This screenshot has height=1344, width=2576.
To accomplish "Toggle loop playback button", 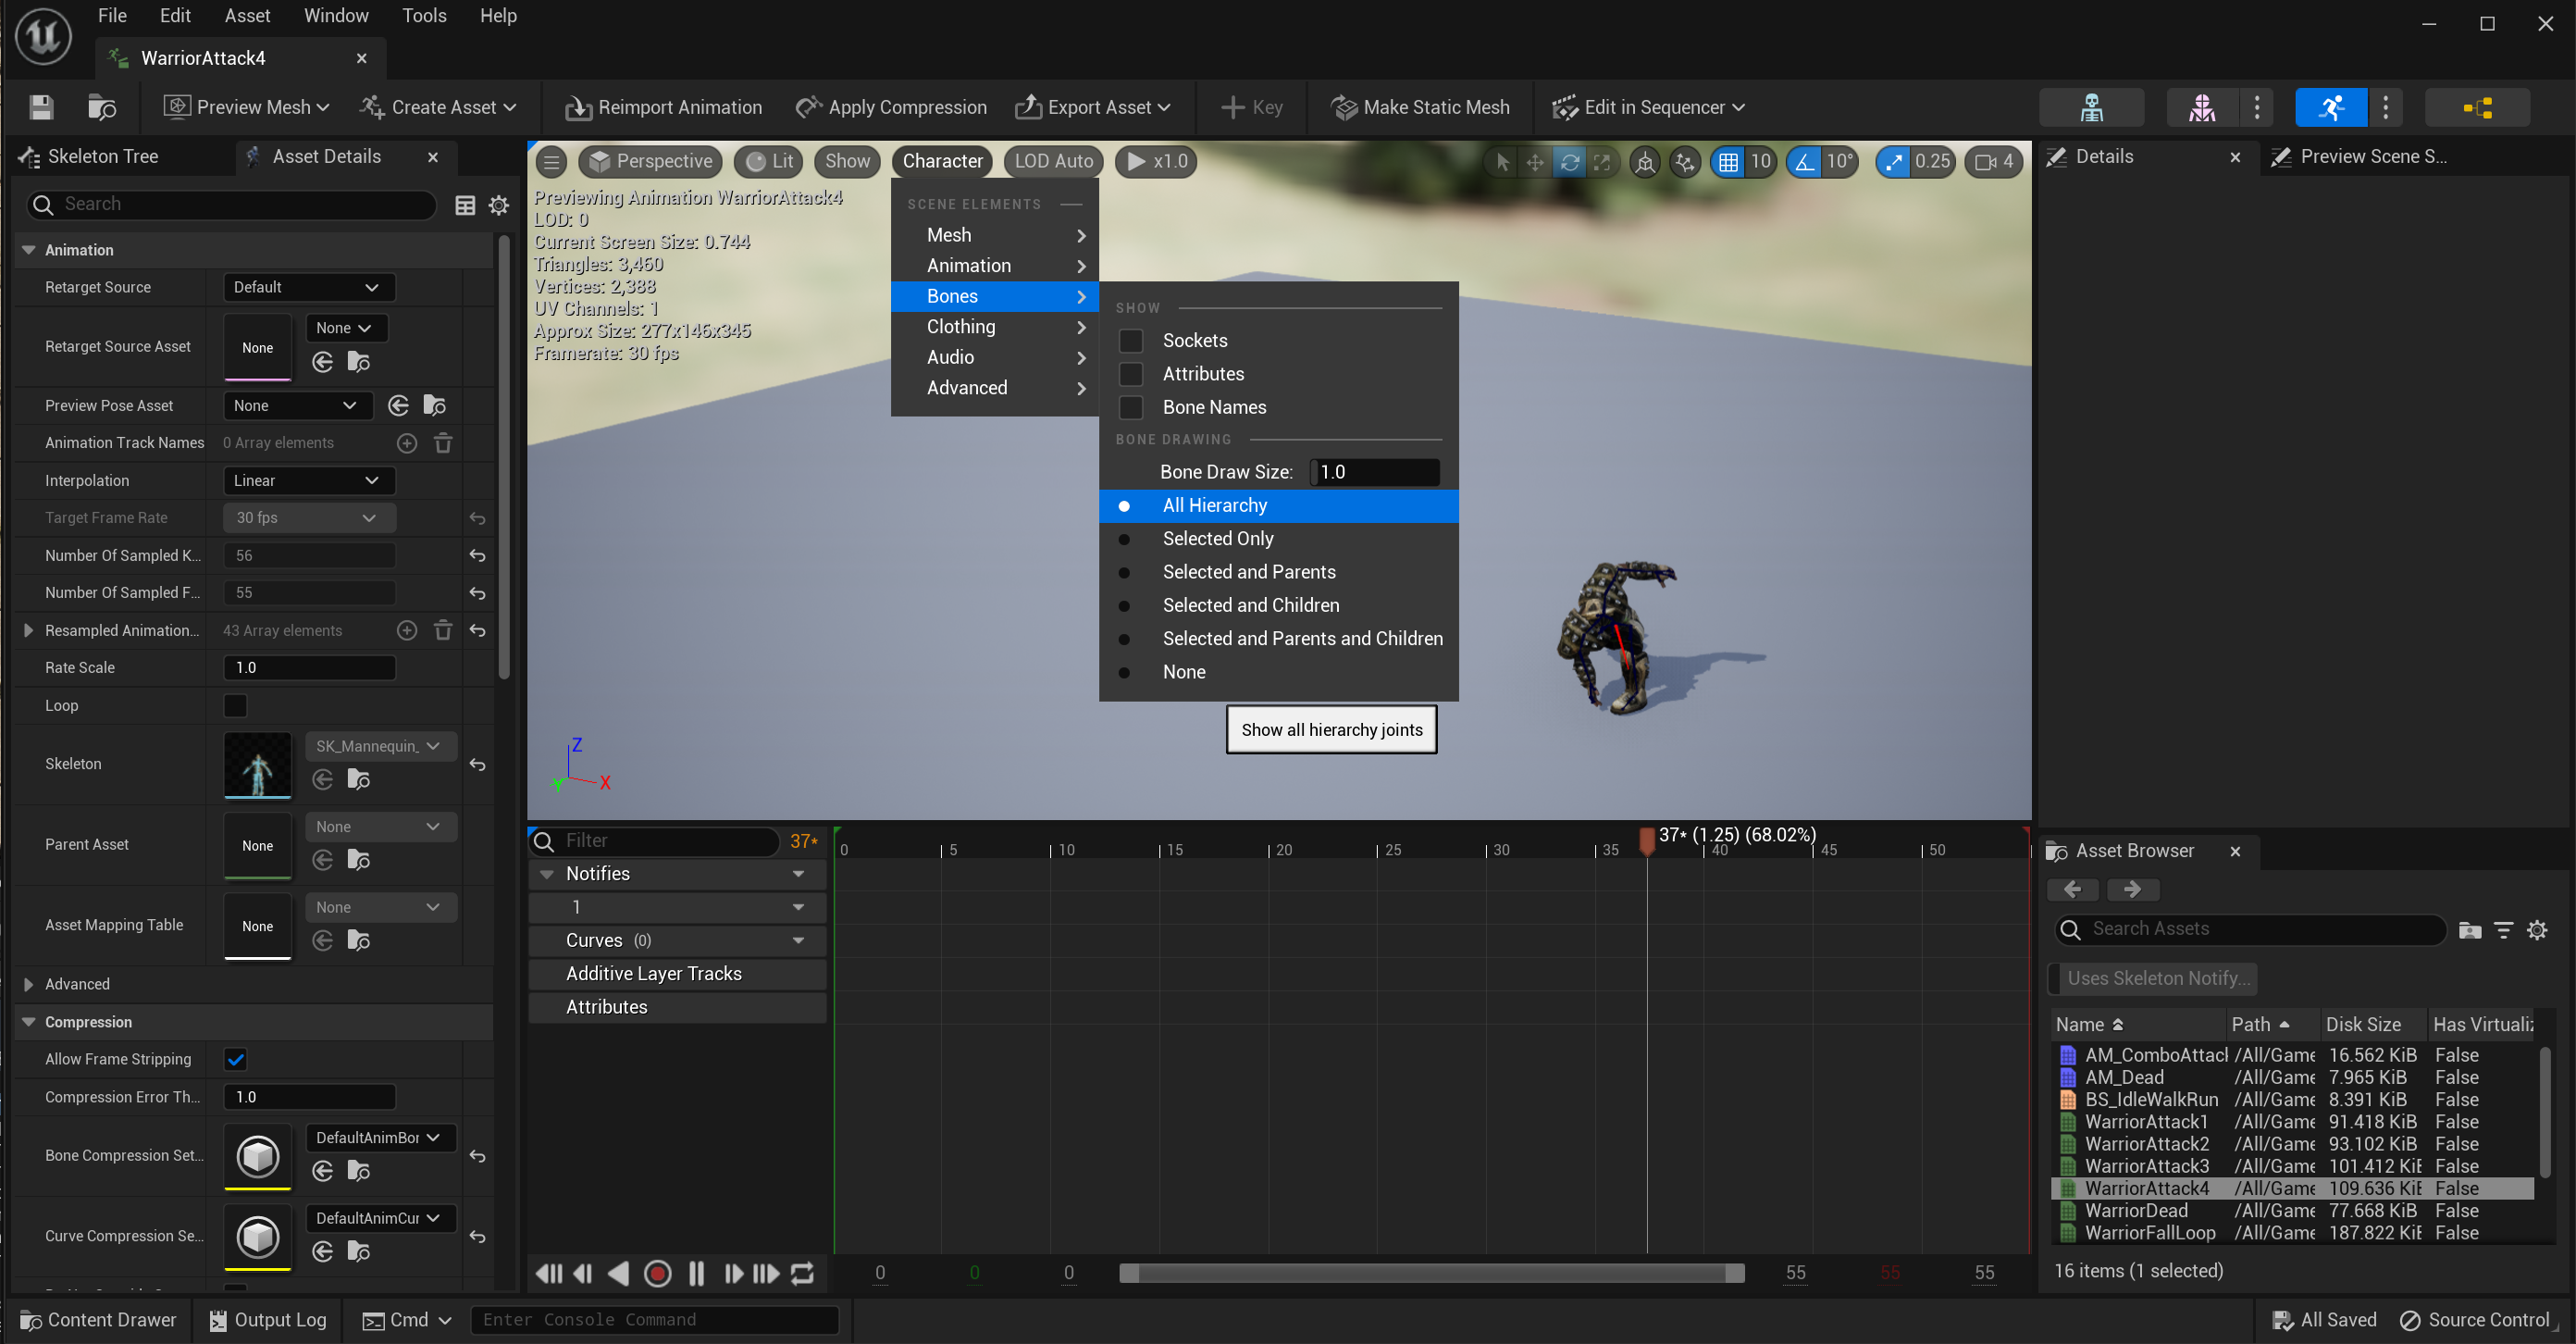I will click(802, 1273).
